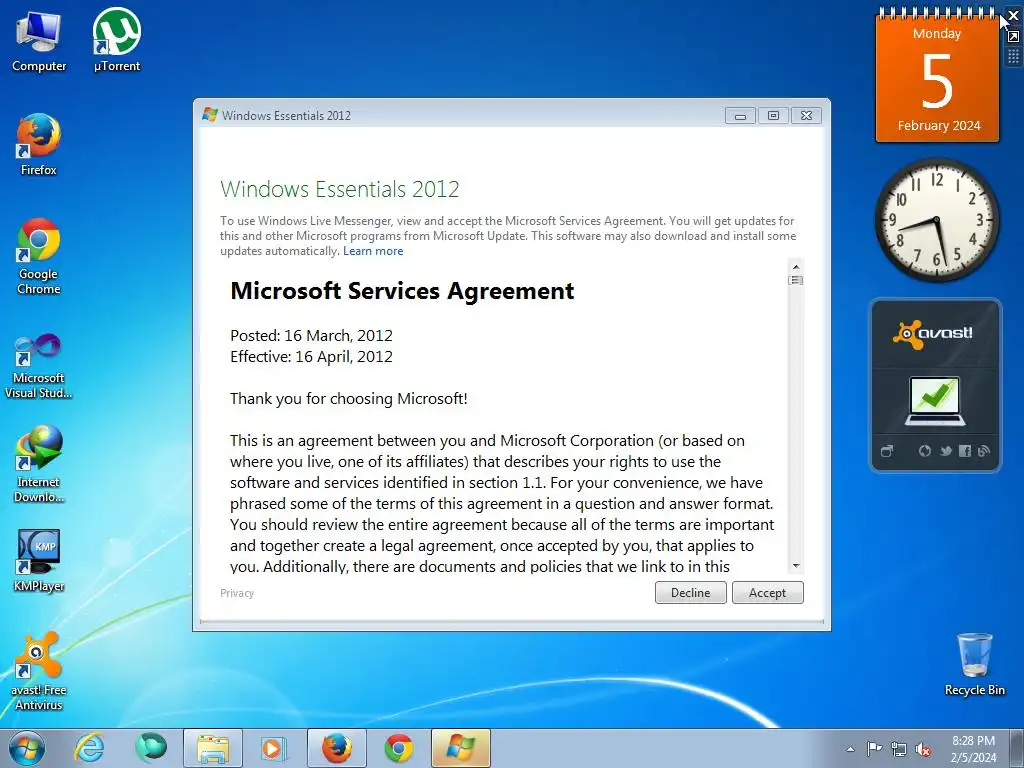The image size is (1024, 768).
Task: Launch µTorrent from the desktop
Action: click(x=117, y=41)
